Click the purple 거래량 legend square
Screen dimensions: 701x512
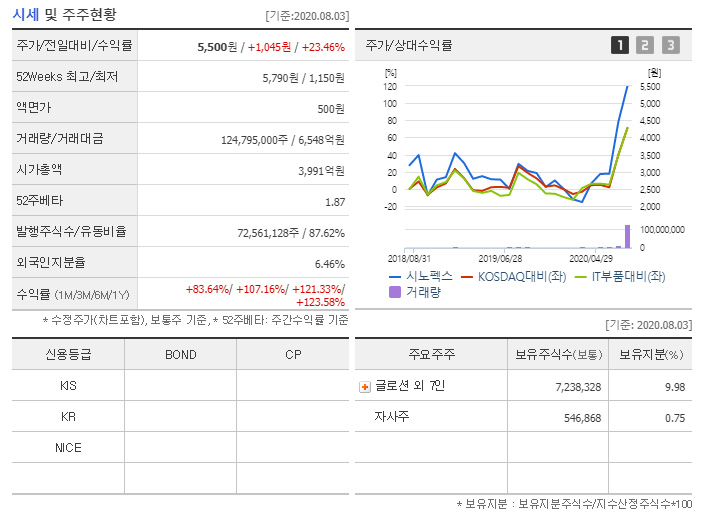395,292
